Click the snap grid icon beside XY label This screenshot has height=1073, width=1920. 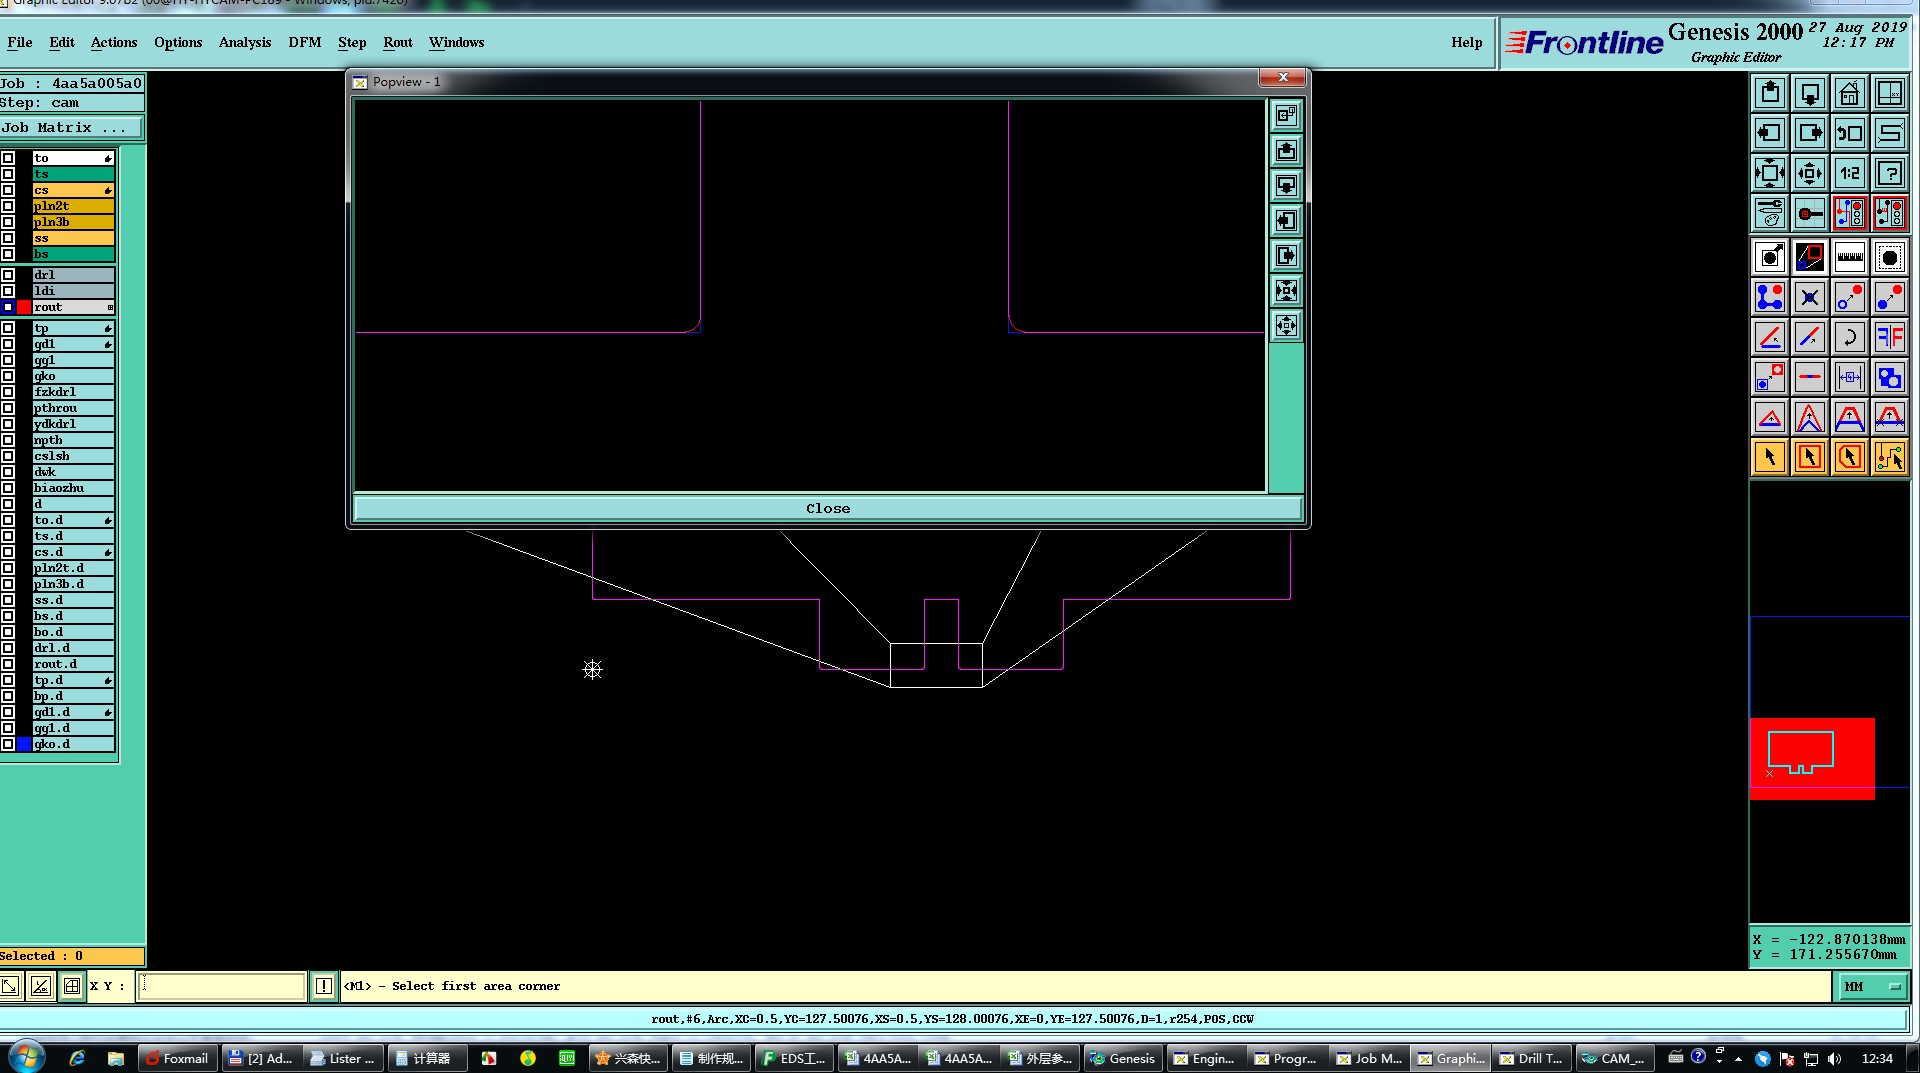click(x=72, y=986)
